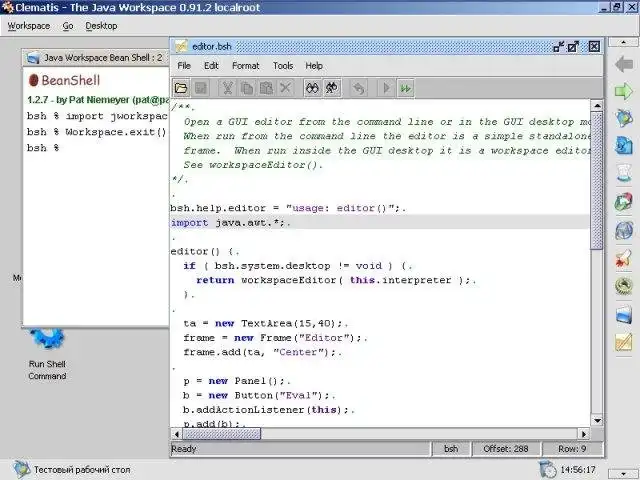Iconify the editor.bsh internal window
The height and width of the screenshot is (480, 640).
click(559, 47)
